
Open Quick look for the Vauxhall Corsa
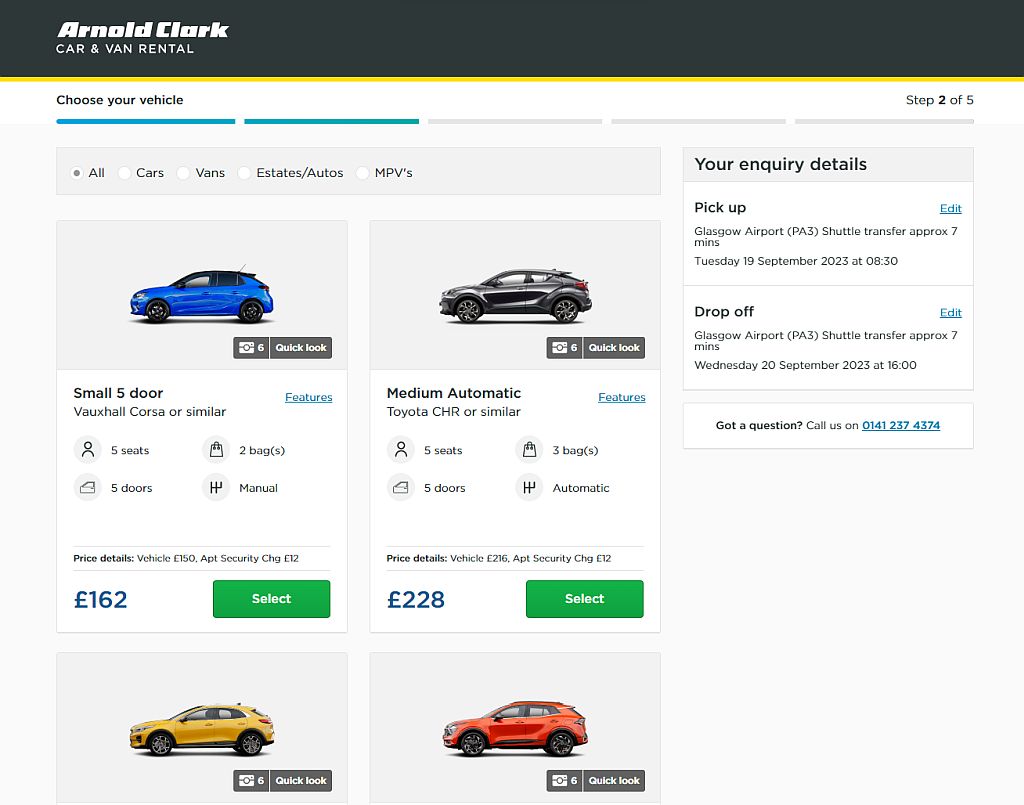[x=300, y=347]
